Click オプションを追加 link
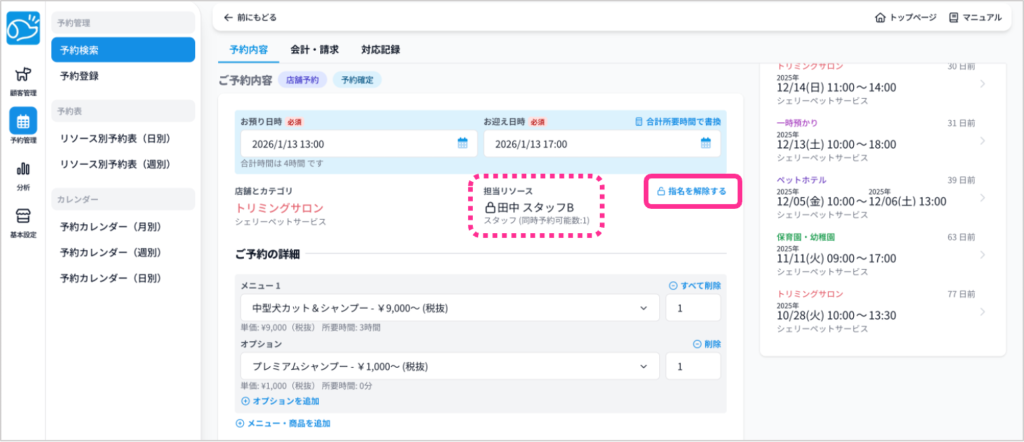1024x442 pixels. [282, 401]
